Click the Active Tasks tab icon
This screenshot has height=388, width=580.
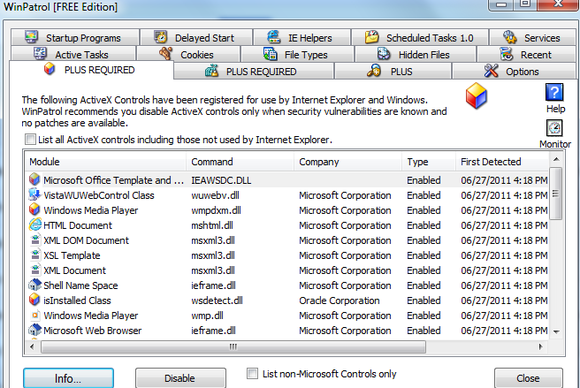coord(40,54)
